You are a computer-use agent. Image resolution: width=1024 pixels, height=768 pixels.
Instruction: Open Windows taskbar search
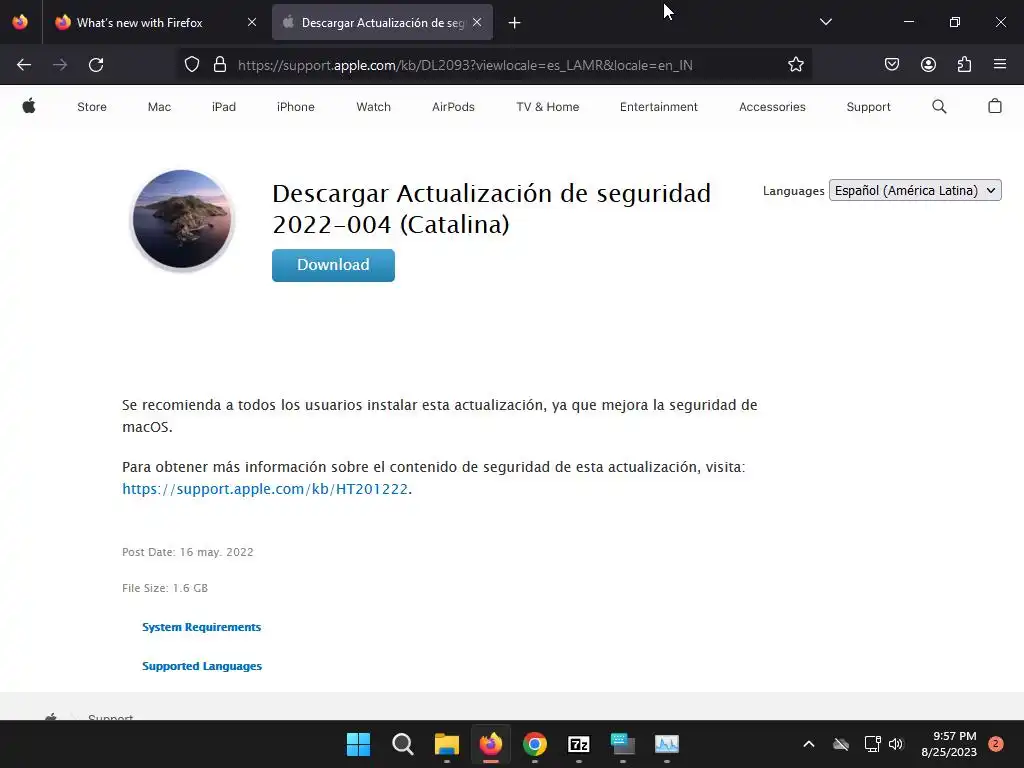point(402,744)
